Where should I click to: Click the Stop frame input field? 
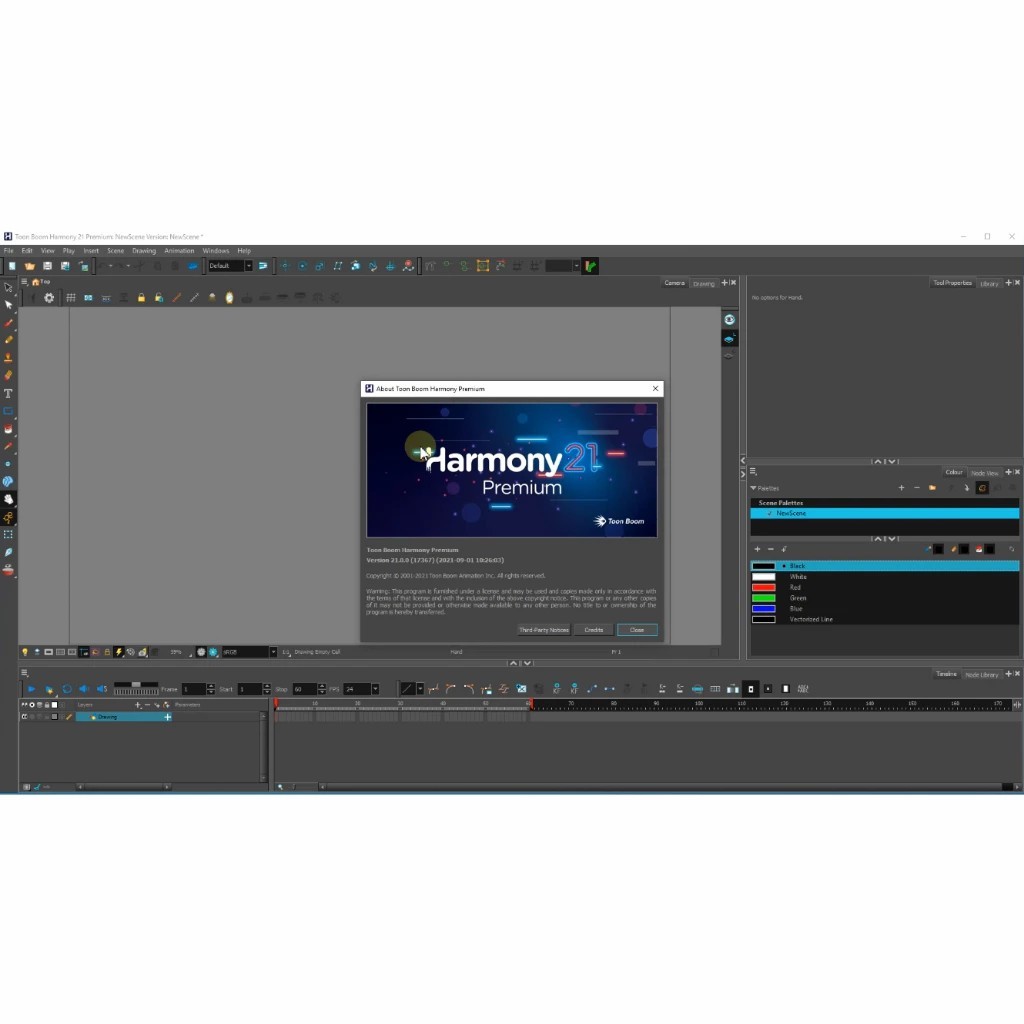[304, 689]
